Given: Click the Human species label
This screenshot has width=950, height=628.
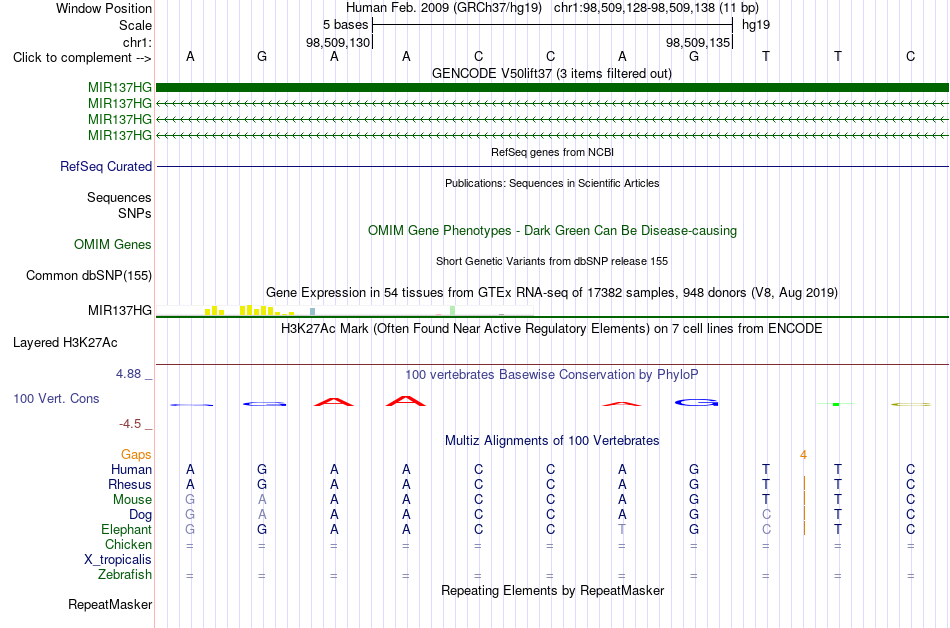Looking at the screenshot, I should click(131, 469).
